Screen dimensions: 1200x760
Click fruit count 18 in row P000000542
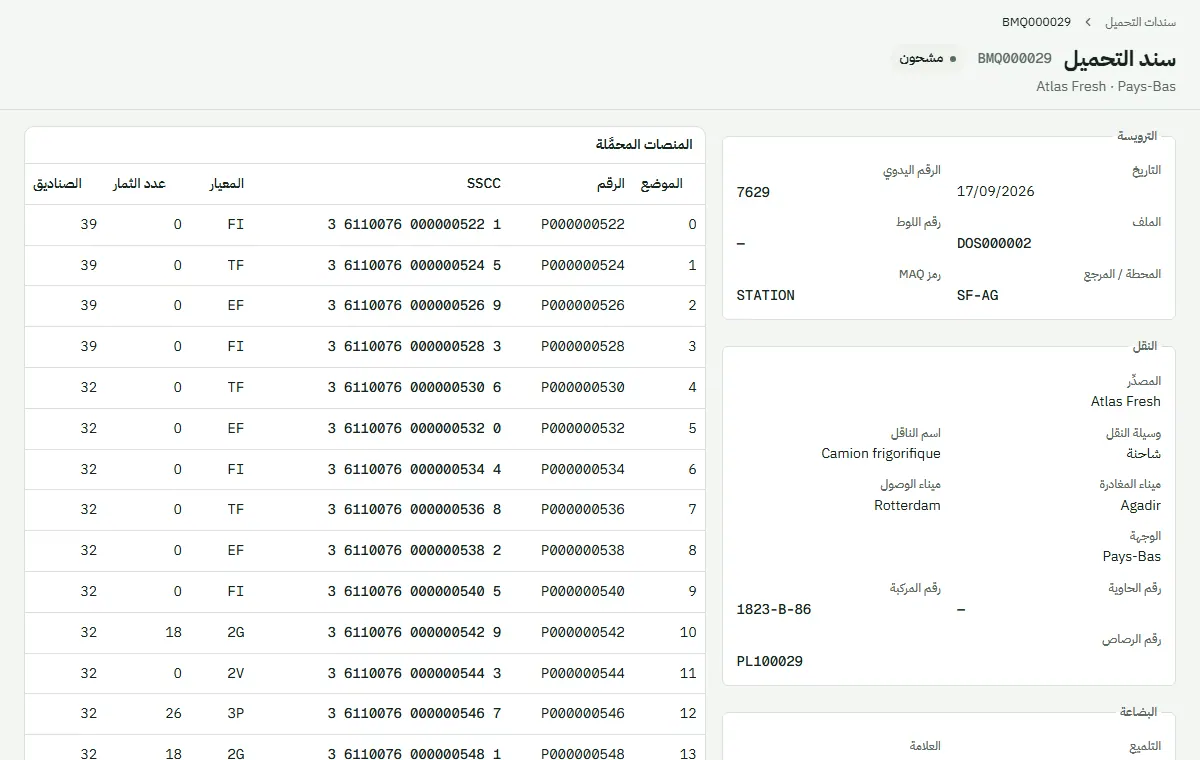click(173, 633)
